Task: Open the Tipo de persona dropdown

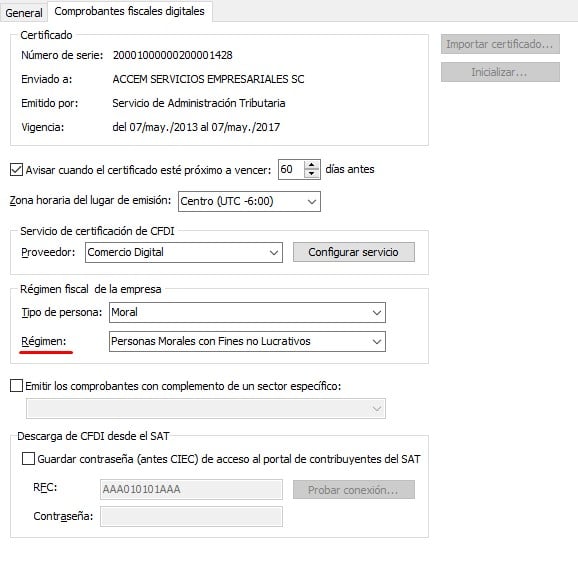Action: click(x=247, y=313)
